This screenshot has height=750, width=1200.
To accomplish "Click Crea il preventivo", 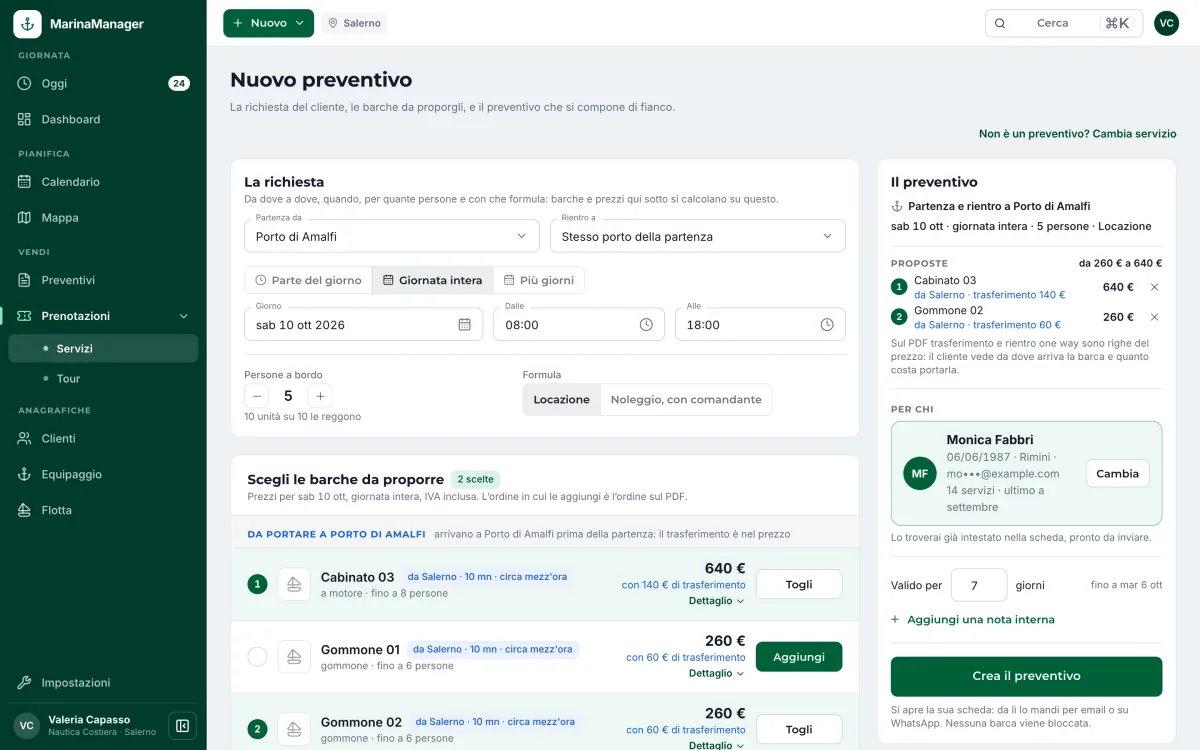I will point(1026,676).
